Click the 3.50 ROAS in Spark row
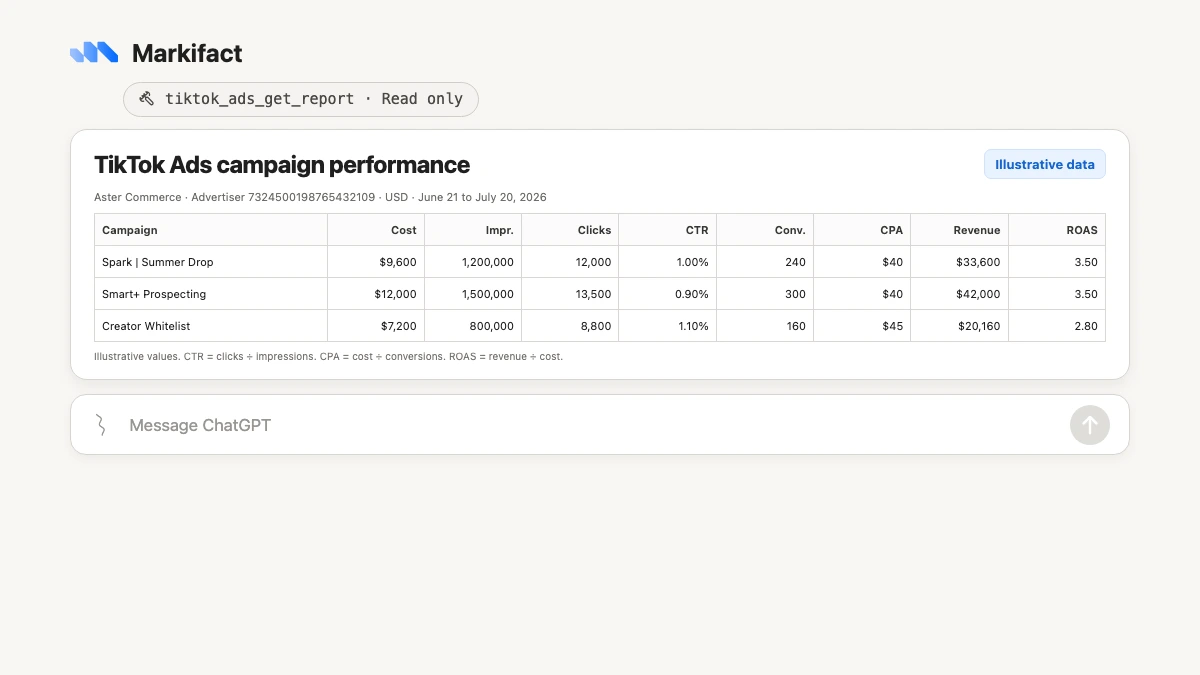Screen dimensions: 1200x675 click(x=1086, y=262)
